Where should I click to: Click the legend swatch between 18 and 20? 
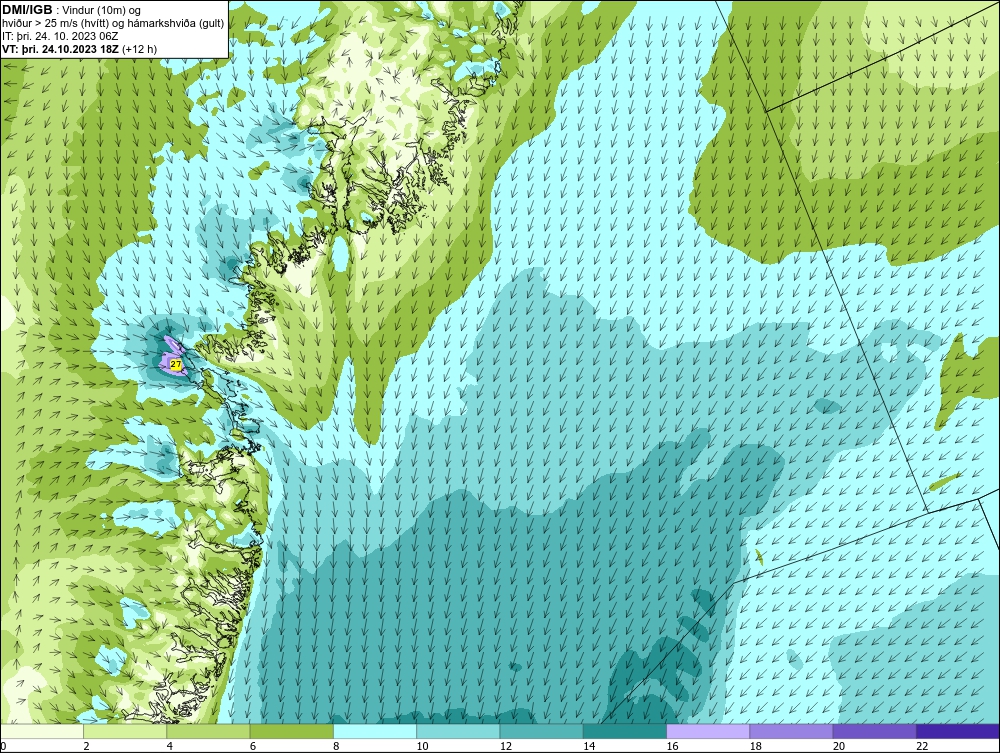[x=791, y=731]
